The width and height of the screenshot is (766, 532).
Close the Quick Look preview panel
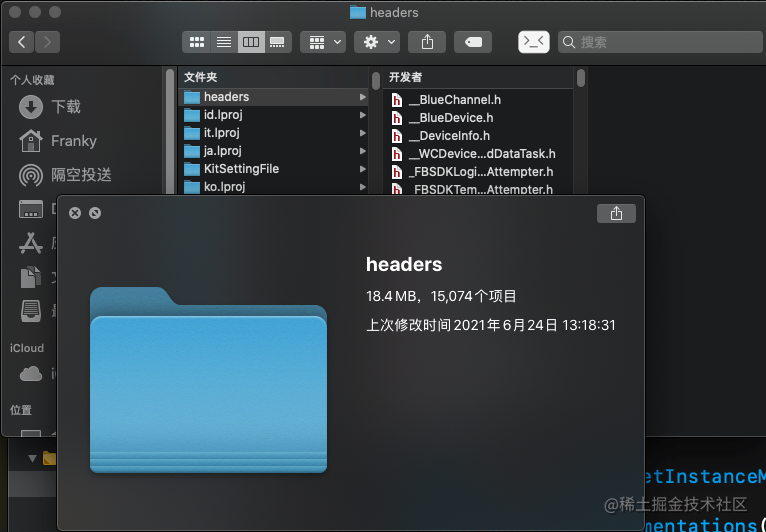click(x=75, y=213)
